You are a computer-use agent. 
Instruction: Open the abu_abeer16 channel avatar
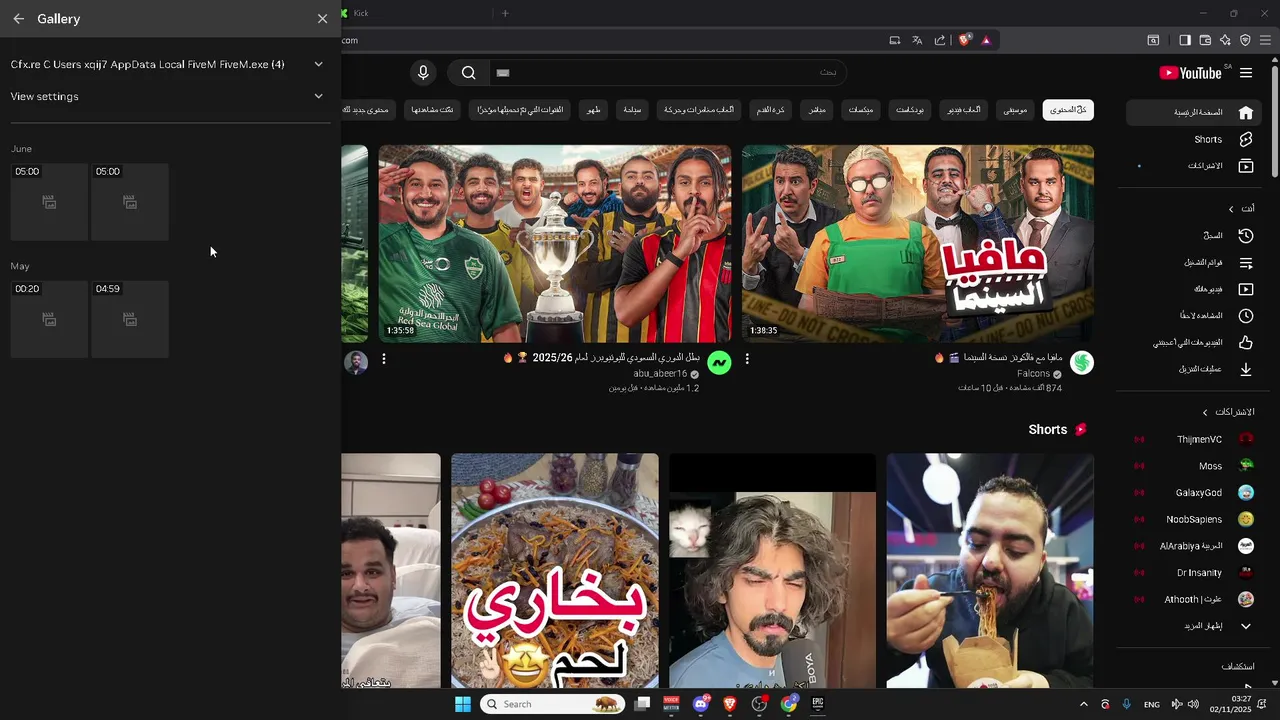click(719, 362)
